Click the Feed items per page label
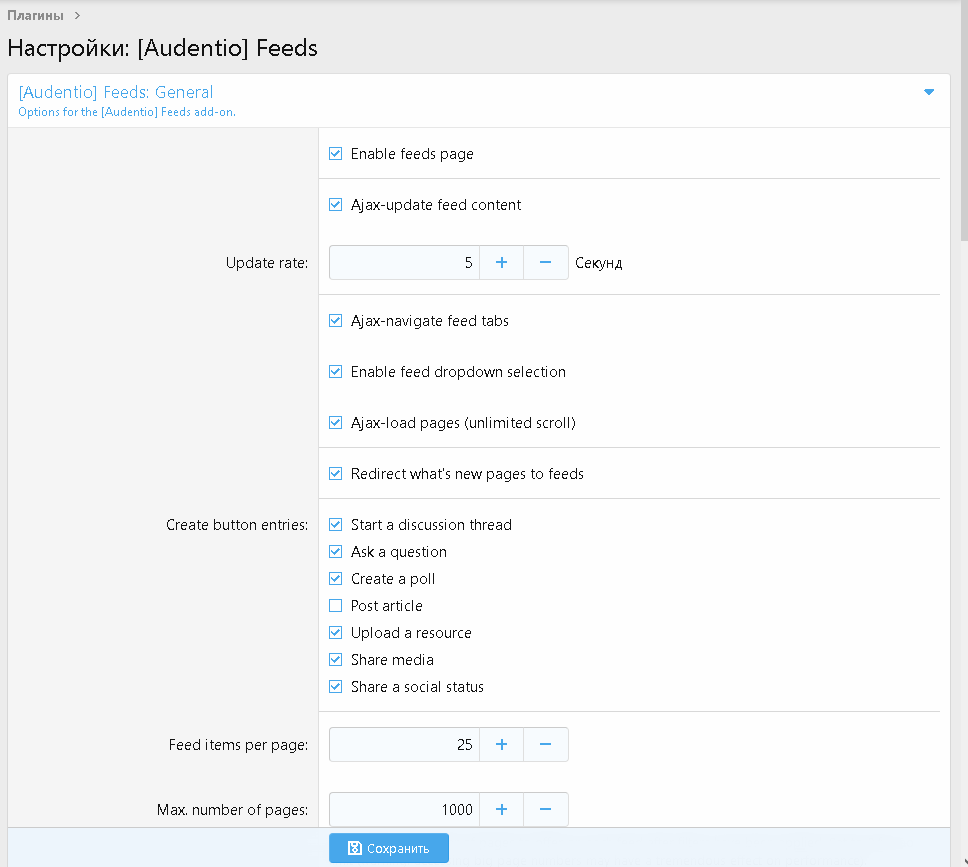The height and width of the screenshot is (867, 968). click(238, 745)
